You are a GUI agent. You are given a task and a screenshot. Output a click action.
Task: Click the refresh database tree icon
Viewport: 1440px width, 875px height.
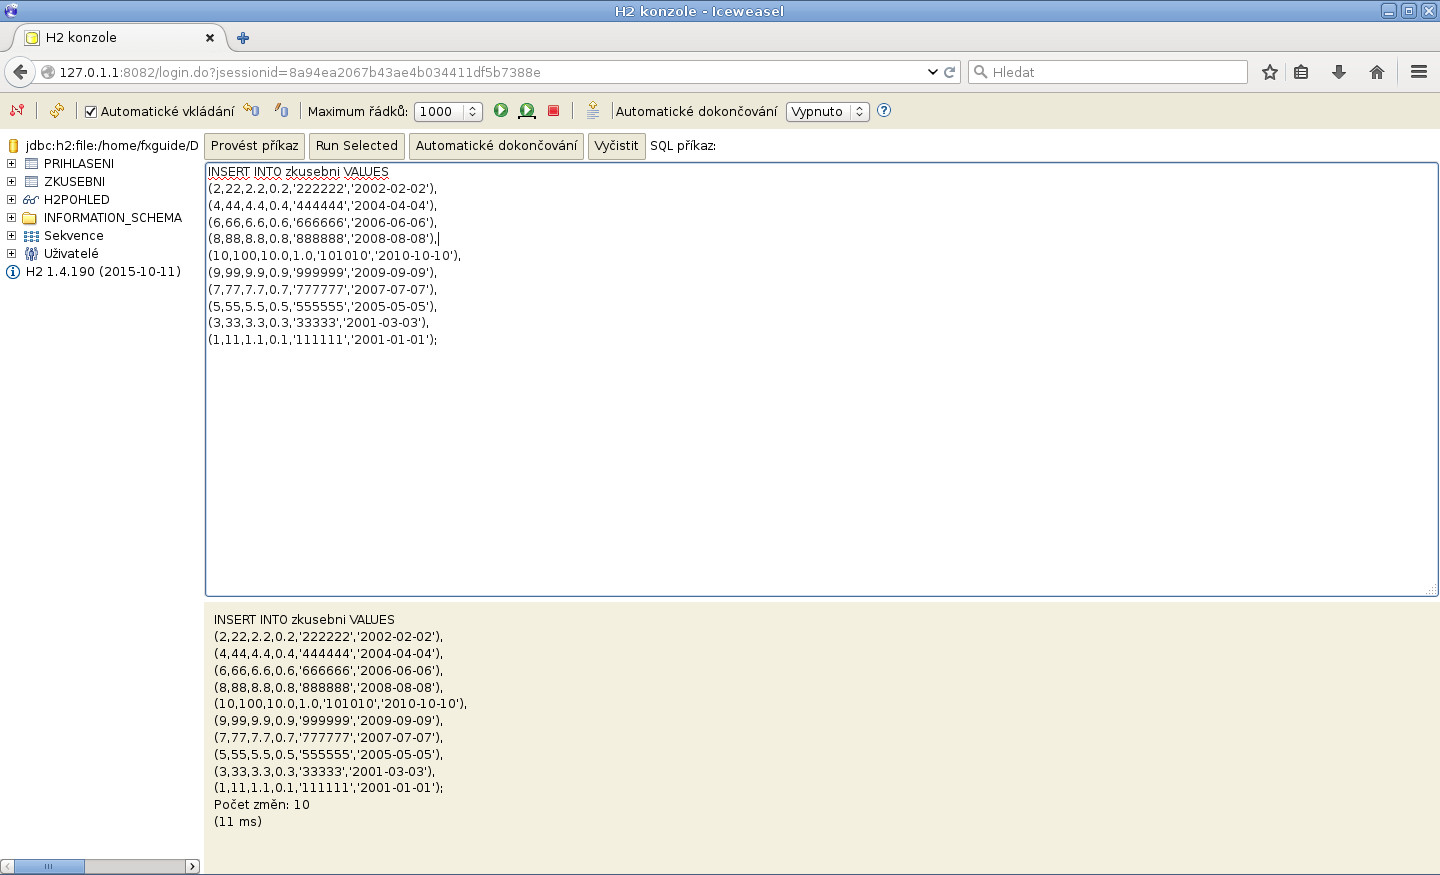coord(57,111)
